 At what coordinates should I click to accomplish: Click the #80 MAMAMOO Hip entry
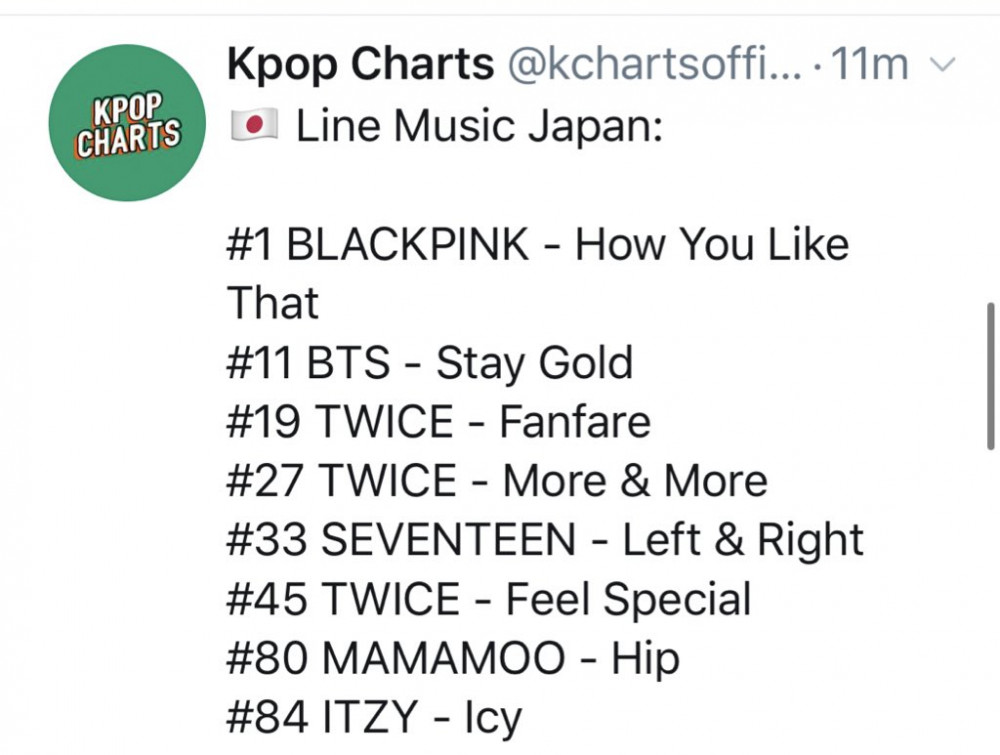tap(453, 658)
